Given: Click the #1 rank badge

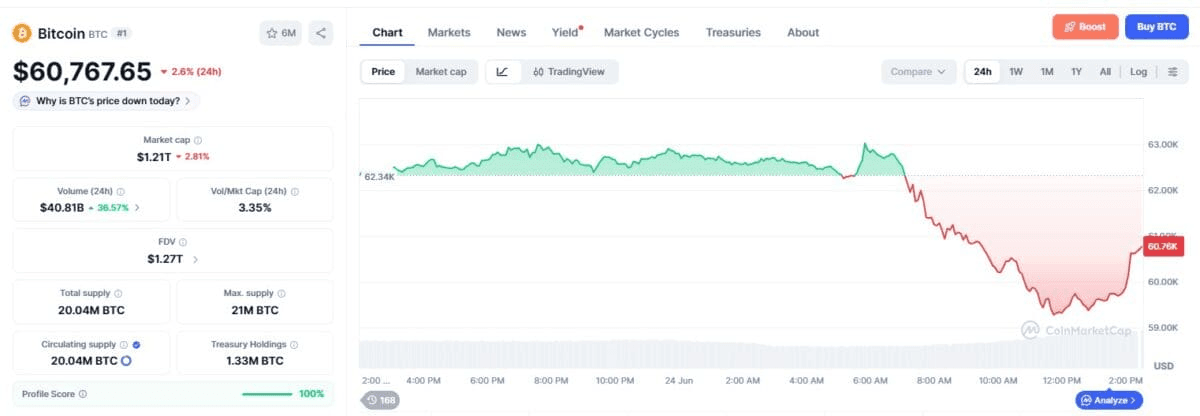Looking at the screenshot, I should (x=122, y=33).
